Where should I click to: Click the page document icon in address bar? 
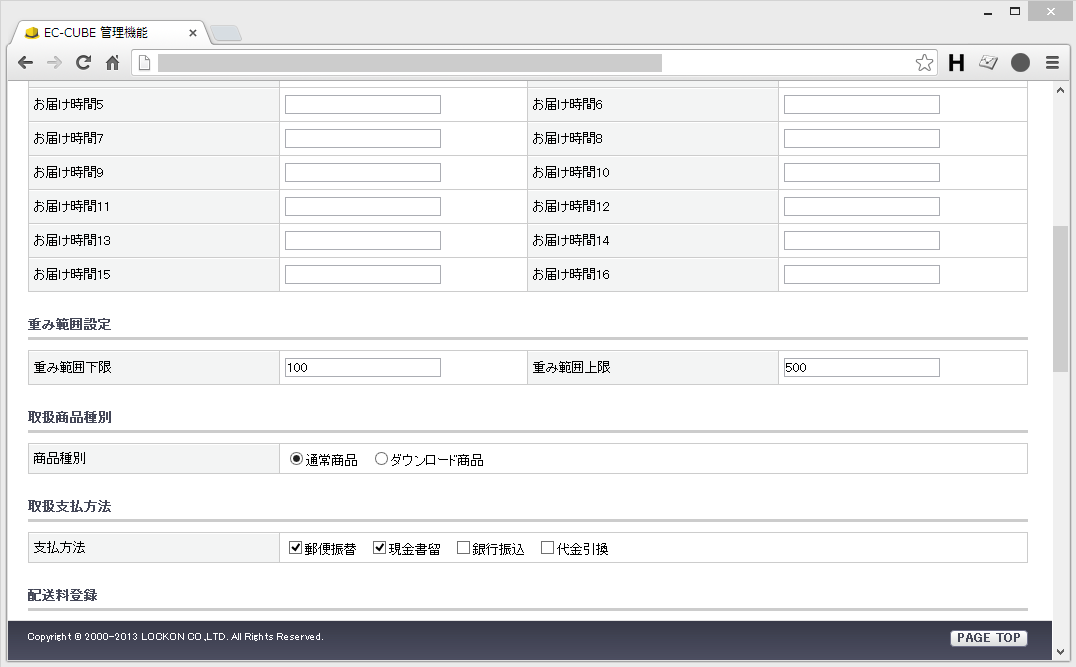coord(144,63)
